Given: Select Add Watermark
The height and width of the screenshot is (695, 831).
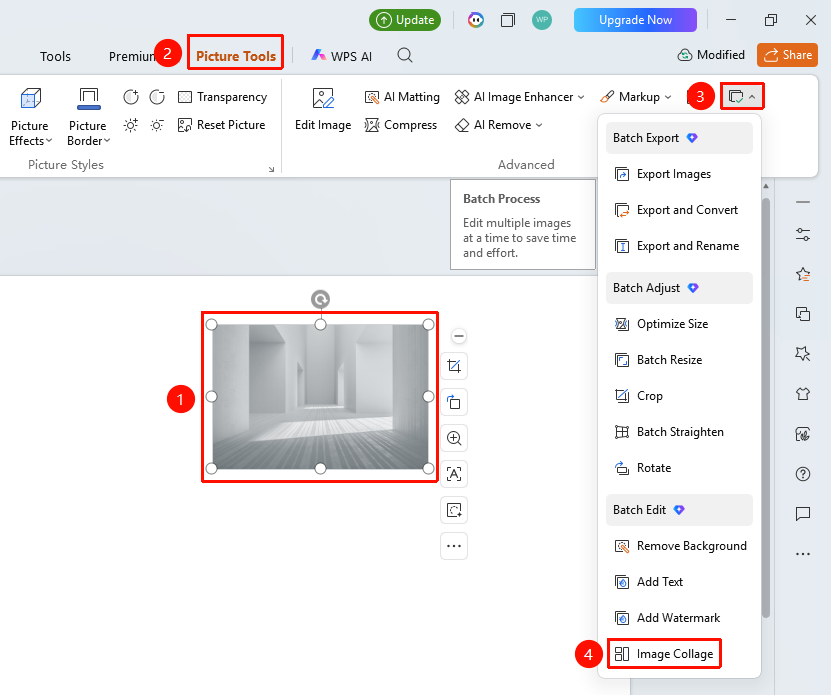Looking at the screenshot, I should click(x=679, y=618).
